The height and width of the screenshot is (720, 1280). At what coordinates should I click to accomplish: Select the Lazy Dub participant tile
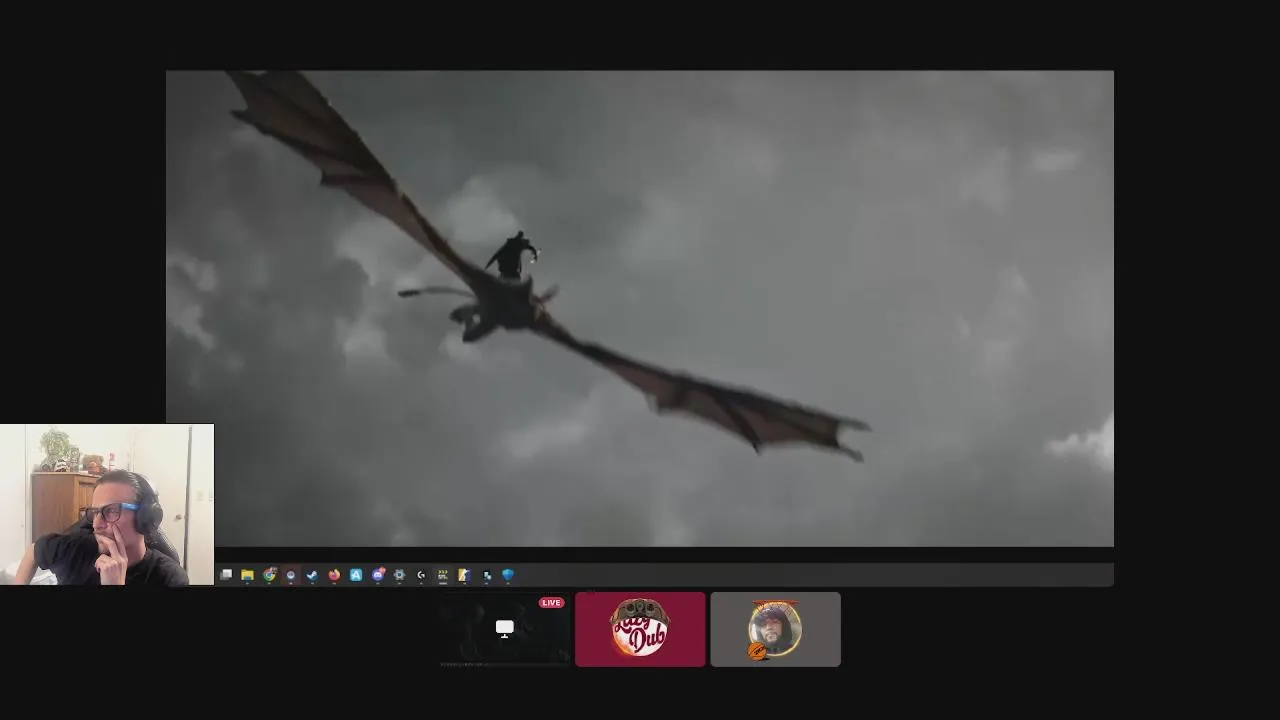tap(640, 629)
